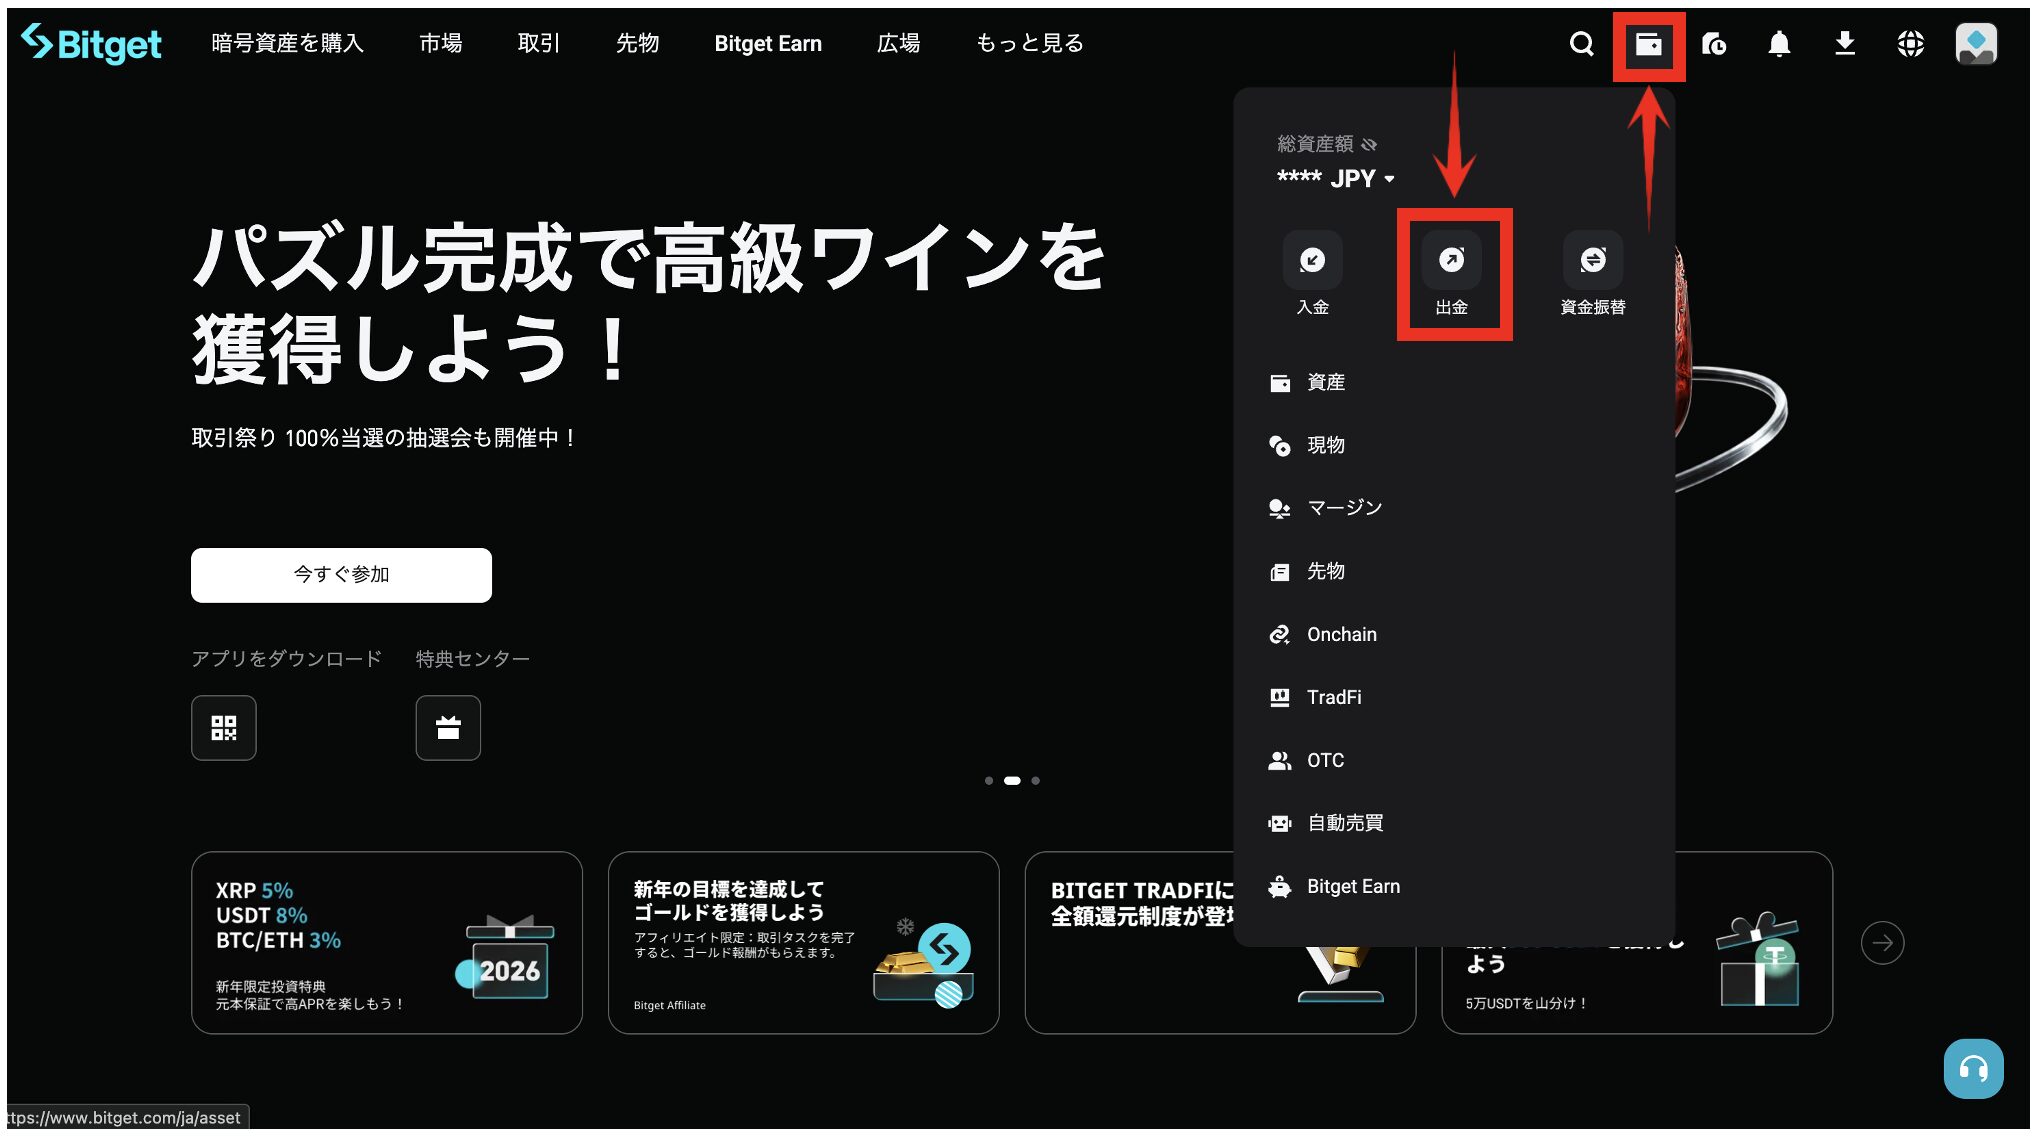Choose 自動売買 in the asset menu
2040x1138 pixels.
[1345, 823]
